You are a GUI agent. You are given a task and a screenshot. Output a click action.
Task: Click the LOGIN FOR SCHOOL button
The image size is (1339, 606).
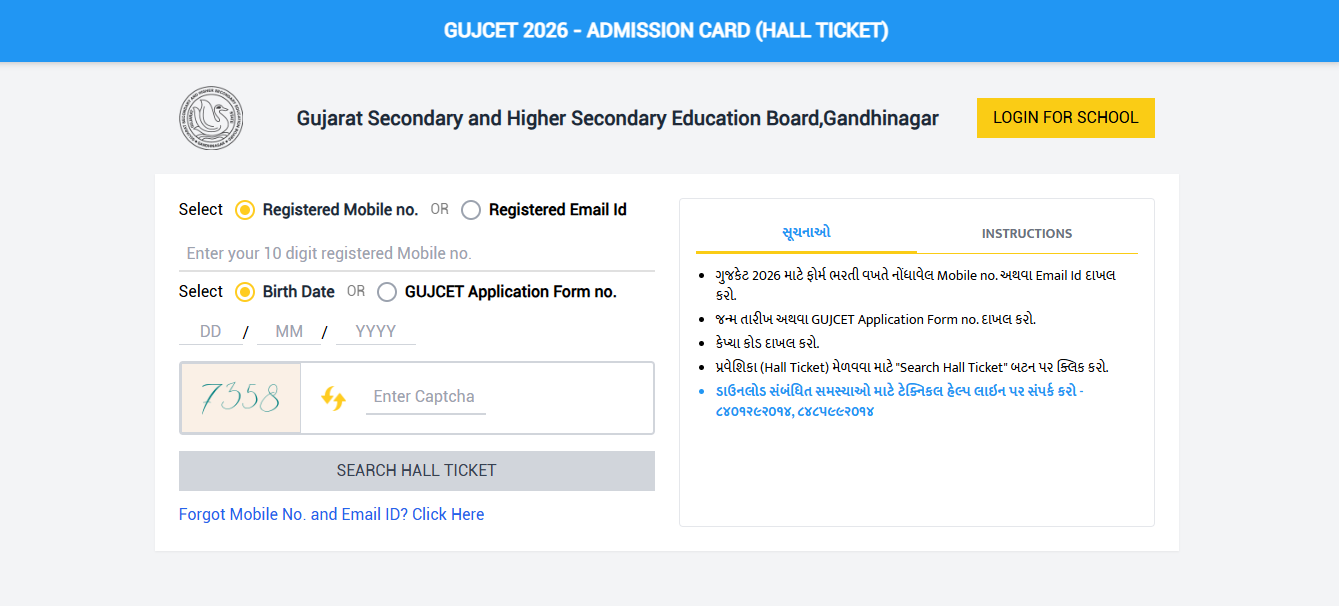[x=1065, y=117]
